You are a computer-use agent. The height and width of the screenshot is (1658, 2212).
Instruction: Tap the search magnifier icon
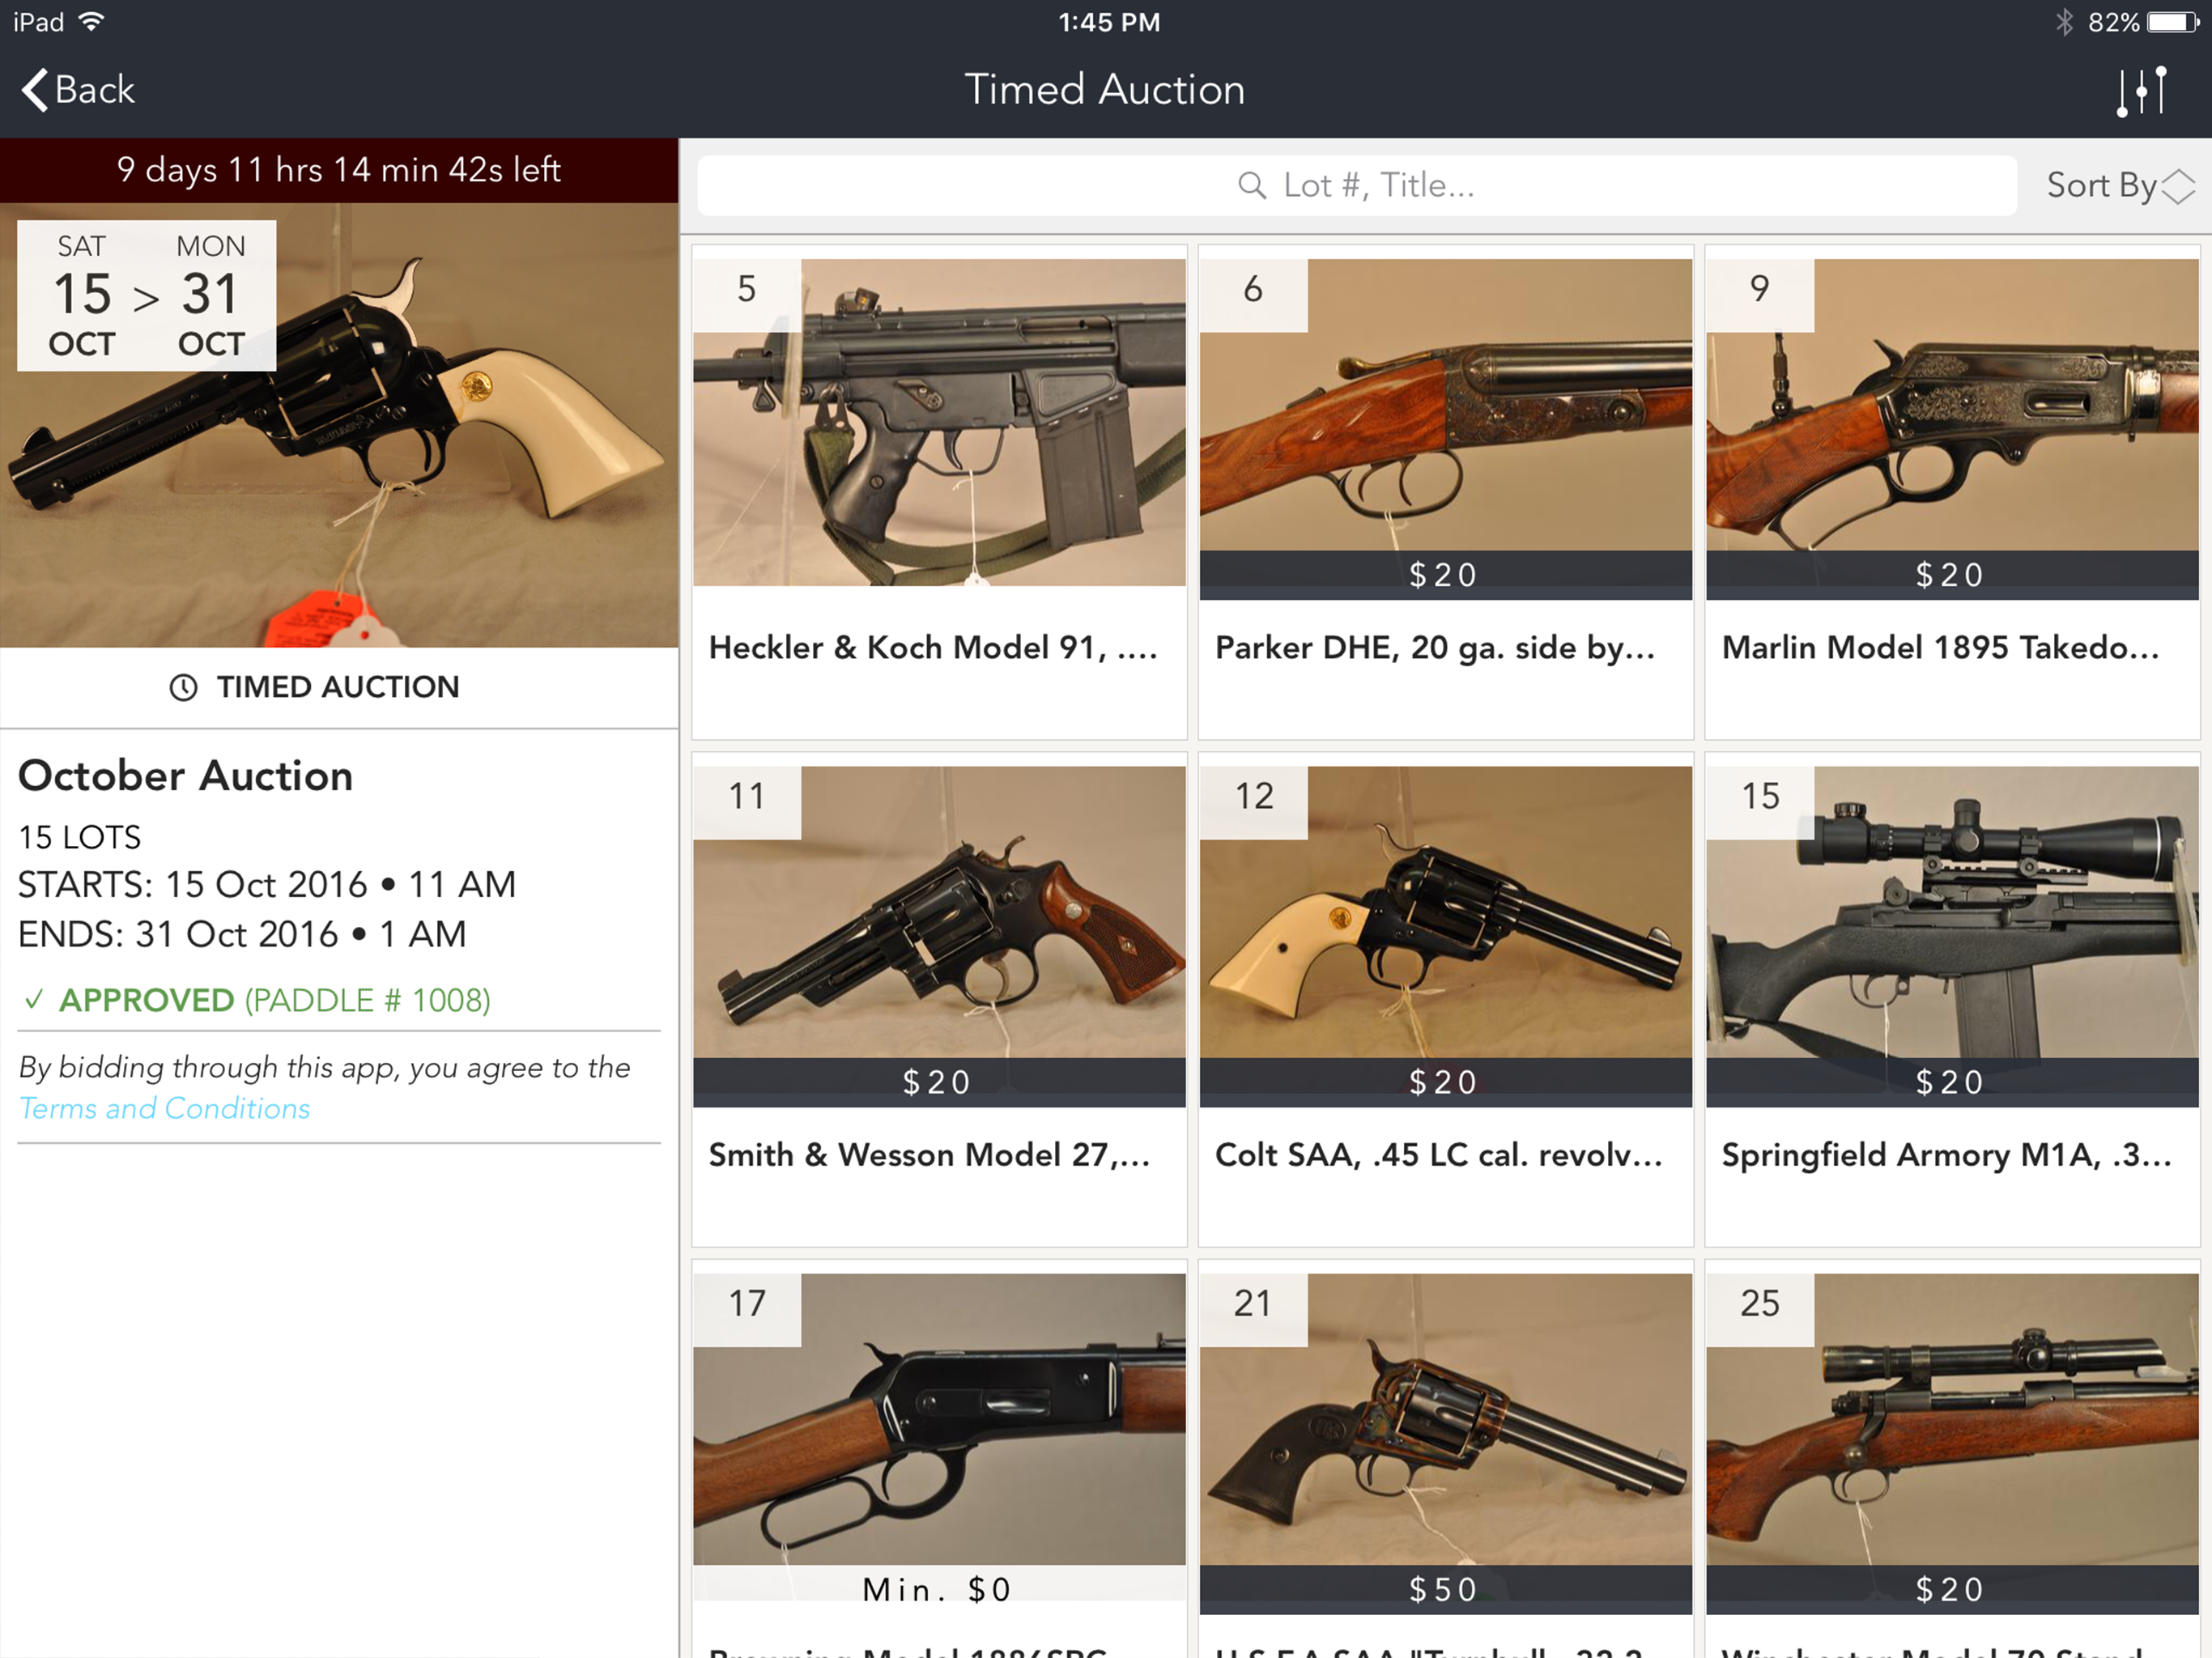[1251, 185]
